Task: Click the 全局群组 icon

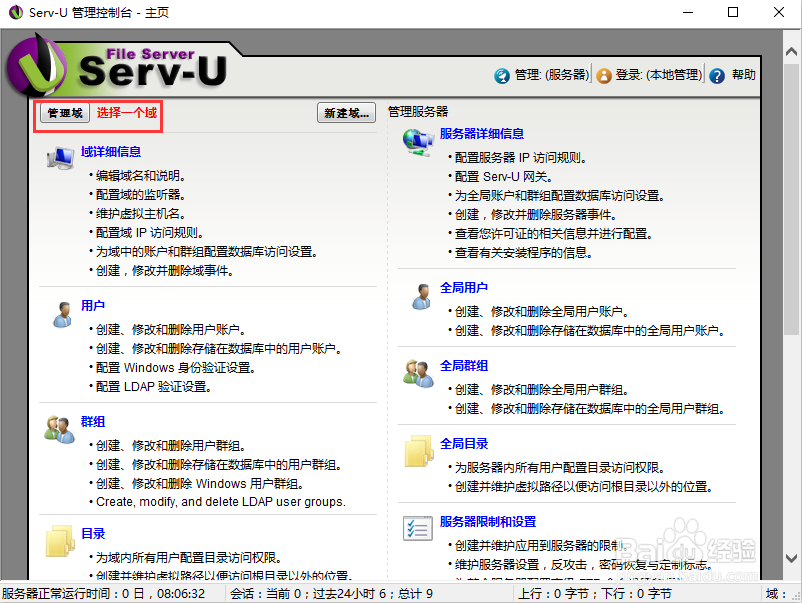Action: coord(420,371)
